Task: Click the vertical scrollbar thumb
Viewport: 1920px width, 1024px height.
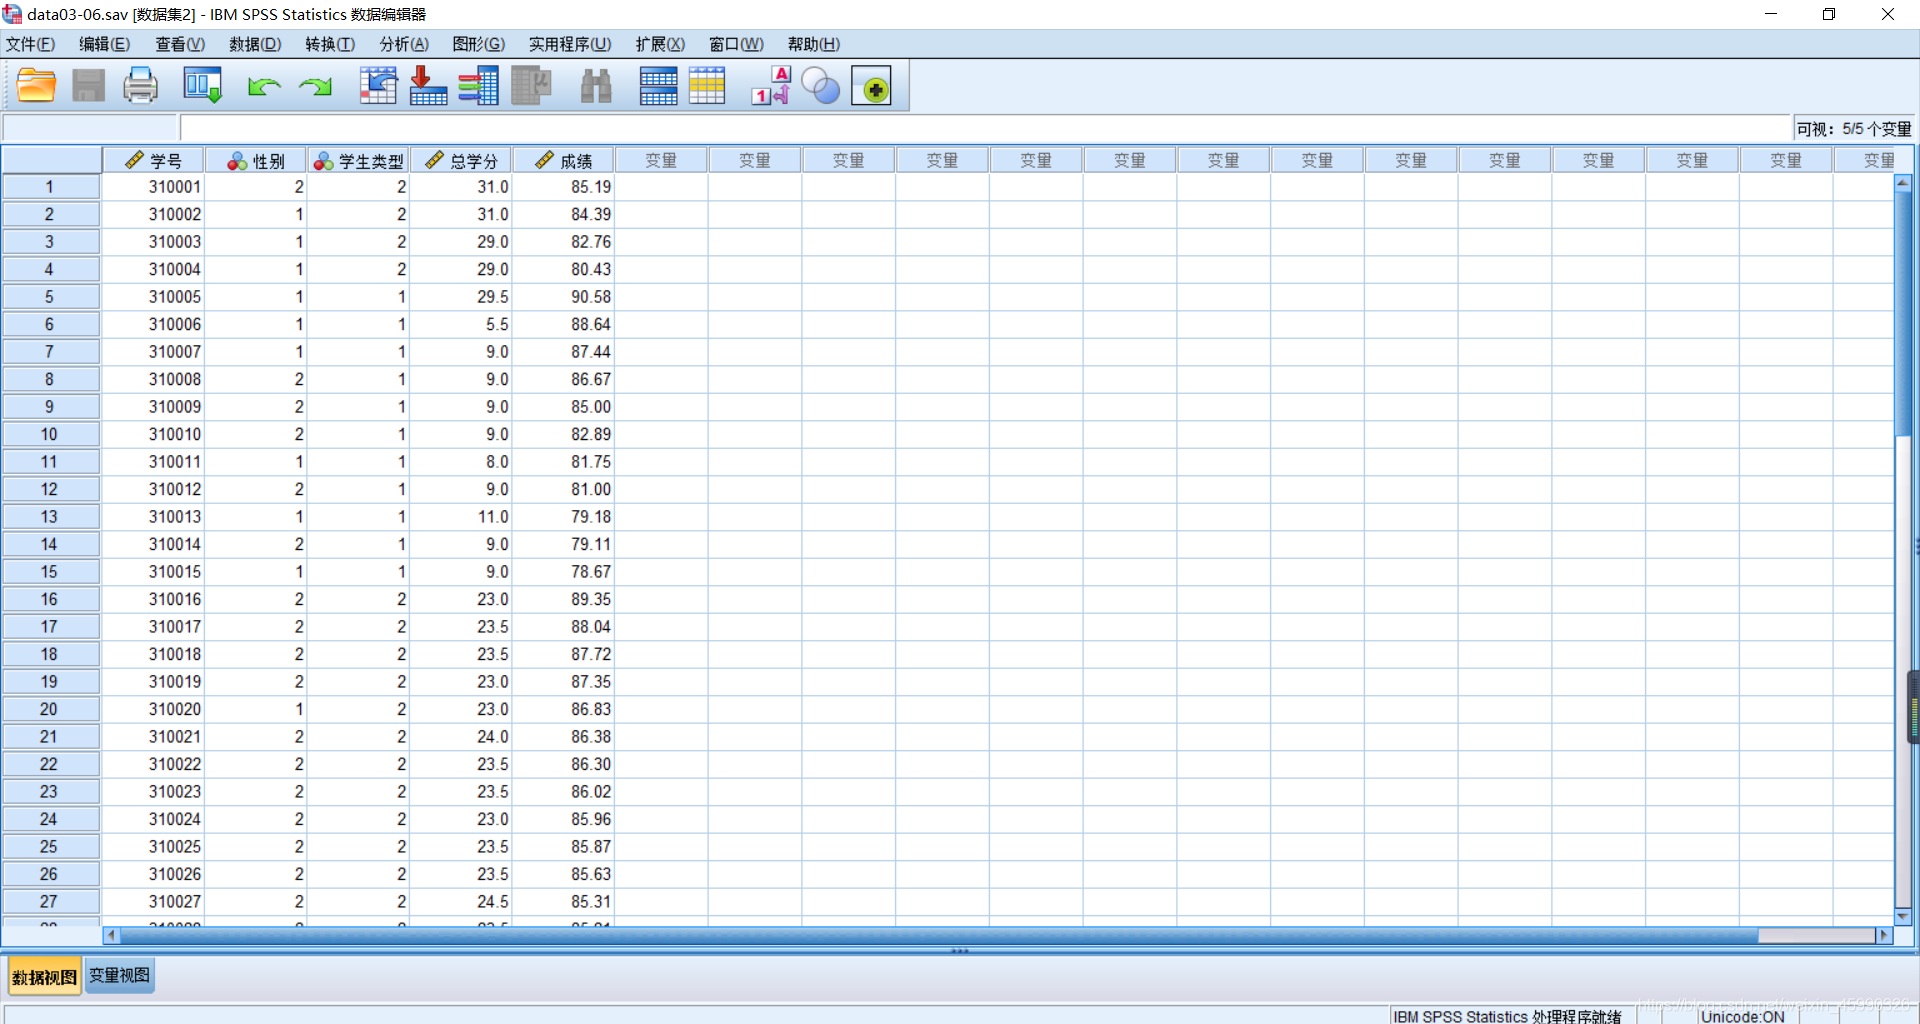Action: pyautogui.click(x=1903, y=313)
